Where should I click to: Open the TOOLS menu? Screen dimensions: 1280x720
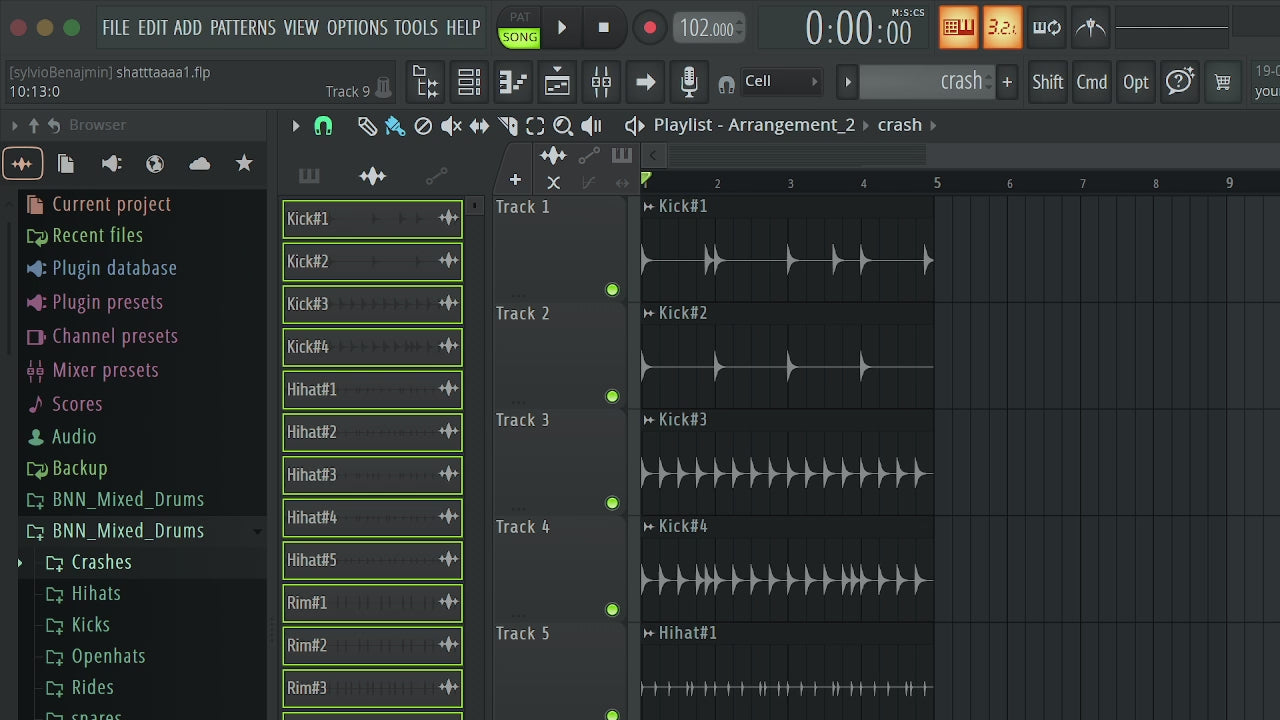416,28
